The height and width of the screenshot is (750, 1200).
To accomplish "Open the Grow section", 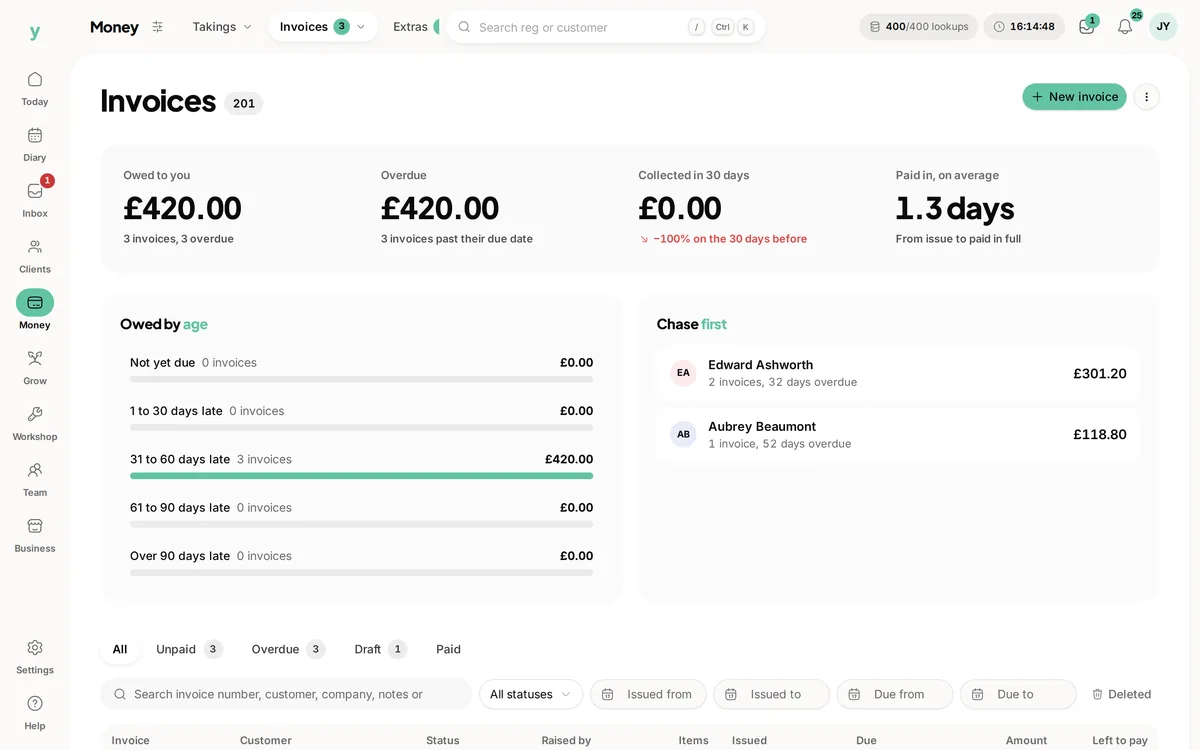I will 35,368.
